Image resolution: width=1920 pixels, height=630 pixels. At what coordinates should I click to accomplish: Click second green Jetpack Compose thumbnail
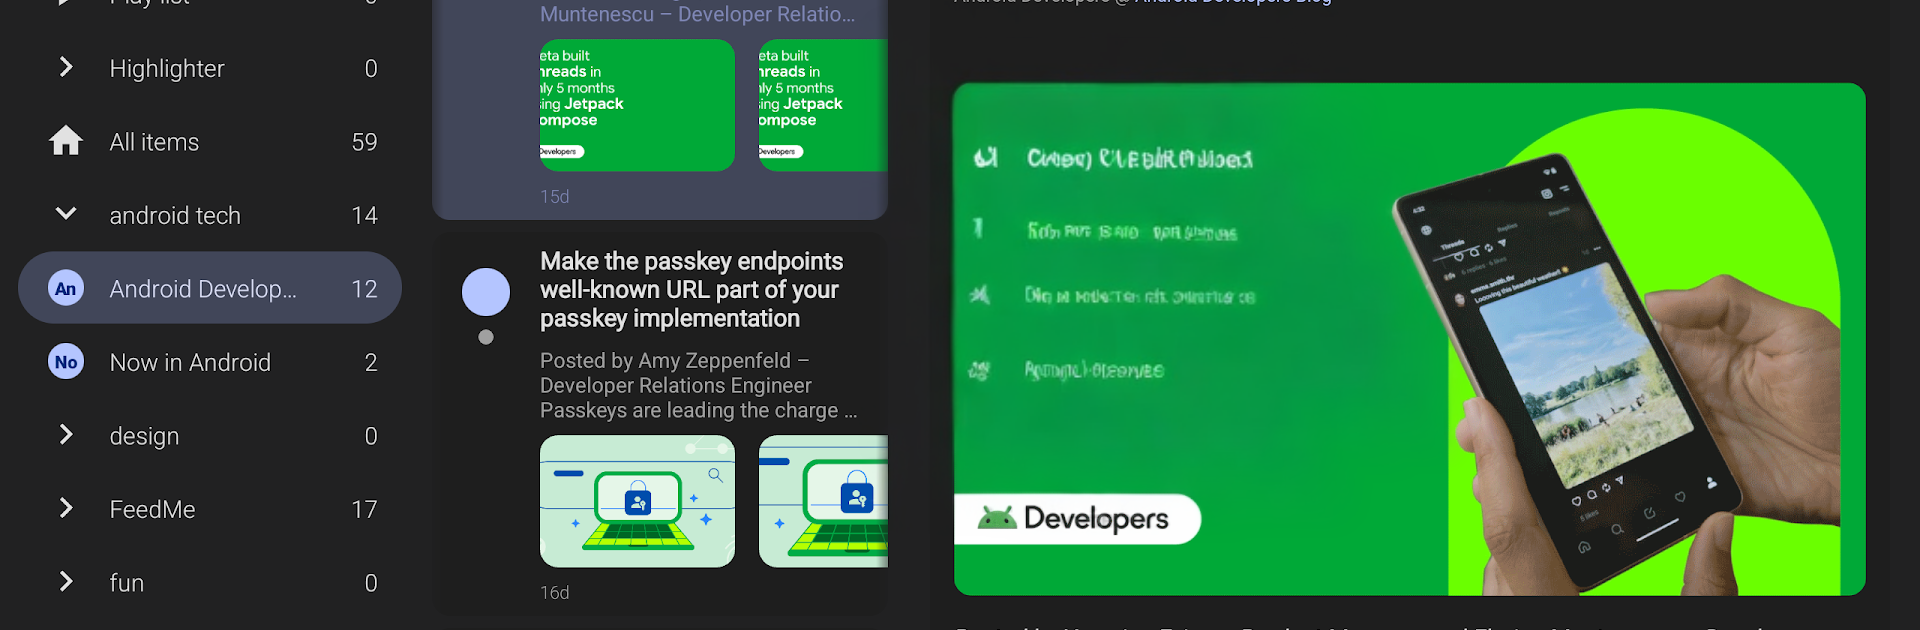tap(823, 105)
